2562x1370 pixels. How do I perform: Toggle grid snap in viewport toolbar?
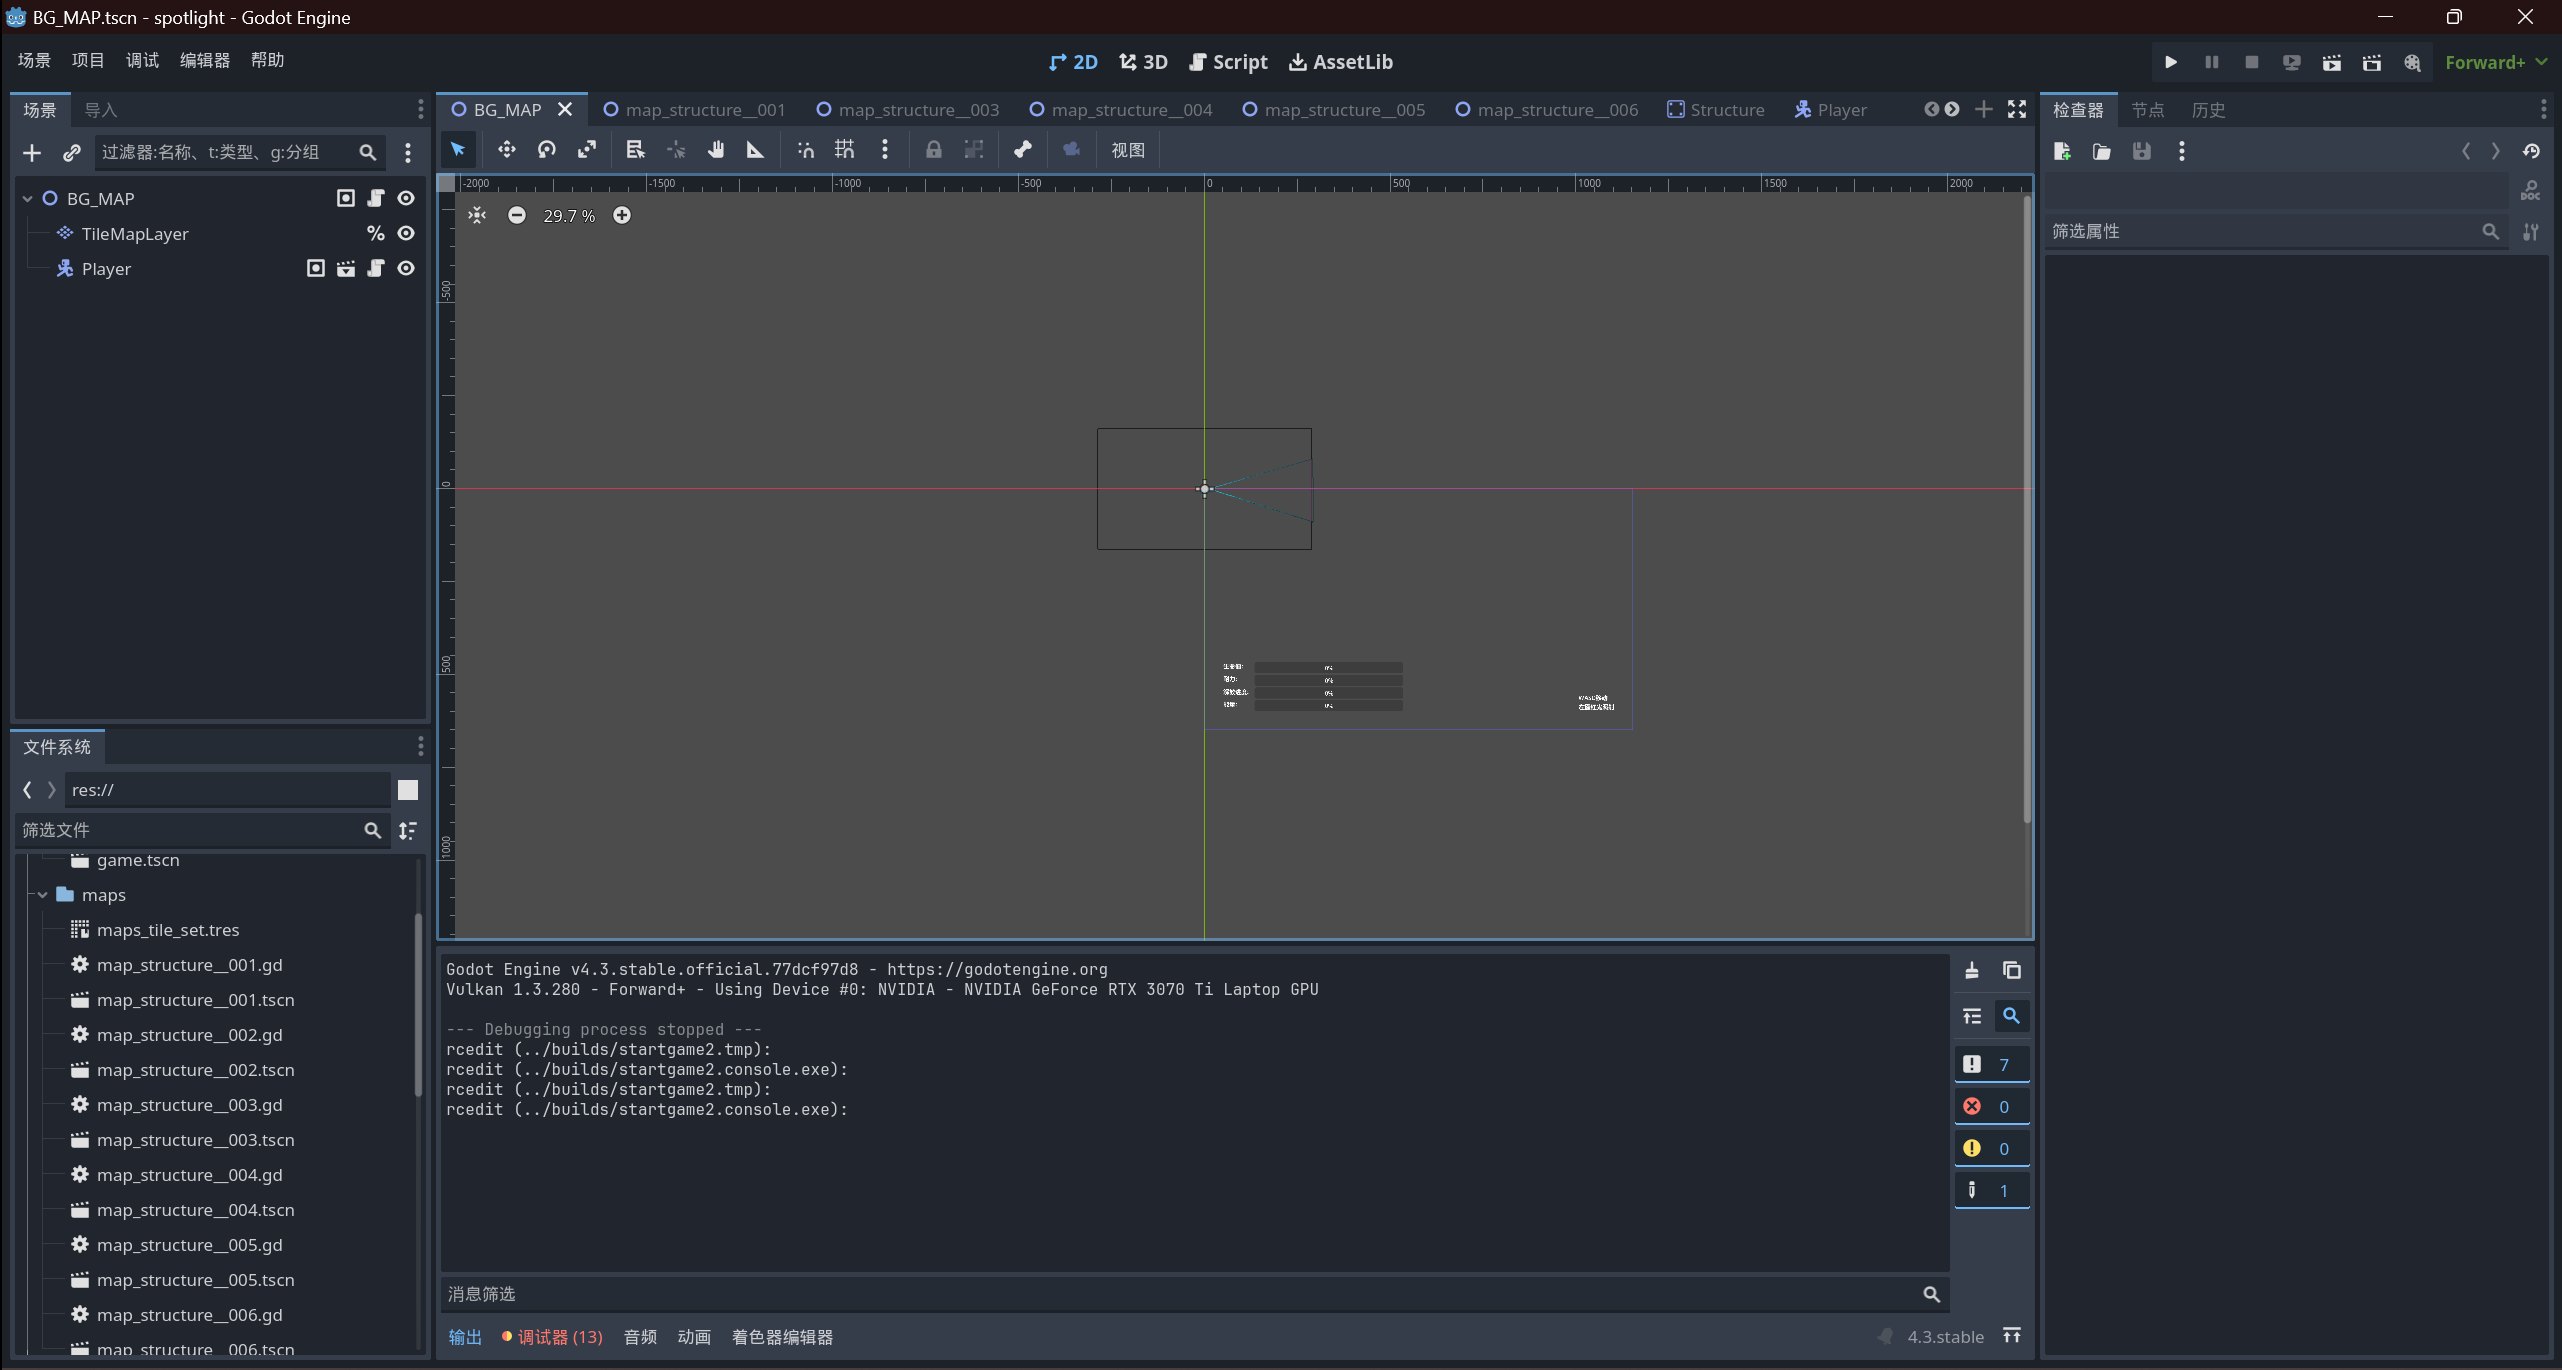click(x=845, y=150)
